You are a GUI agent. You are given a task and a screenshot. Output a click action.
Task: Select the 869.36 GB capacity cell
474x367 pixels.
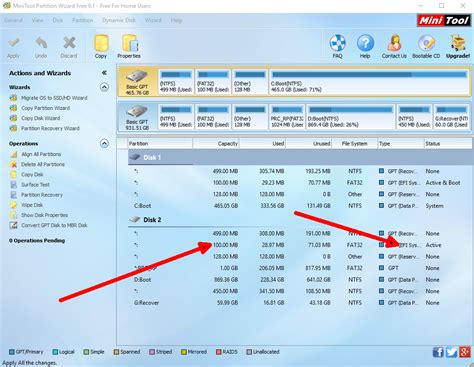226,280
